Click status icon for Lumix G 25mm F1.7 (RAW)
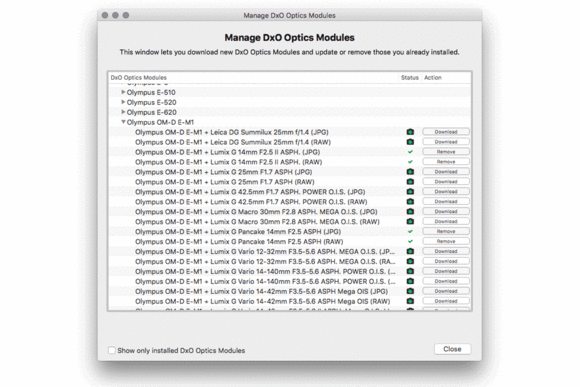The height and width of the screenshot is (387, 580). click(410, 182)
